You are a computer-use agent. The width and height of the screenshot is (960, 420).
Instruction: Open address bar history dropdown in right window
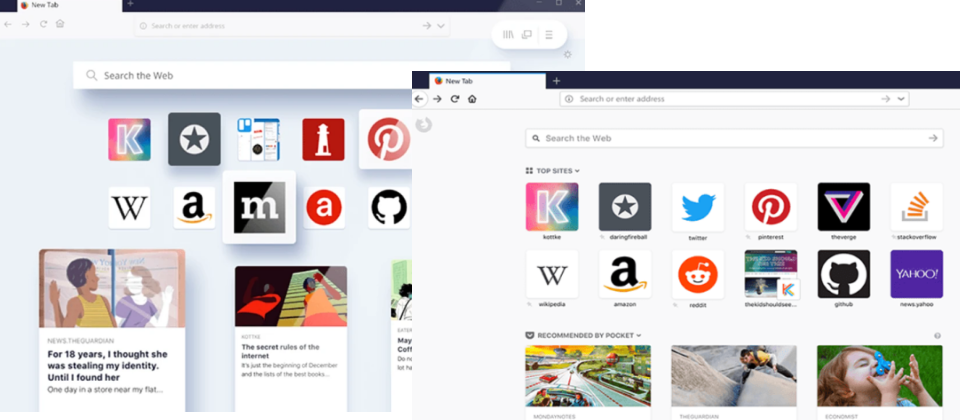point(901,99)
